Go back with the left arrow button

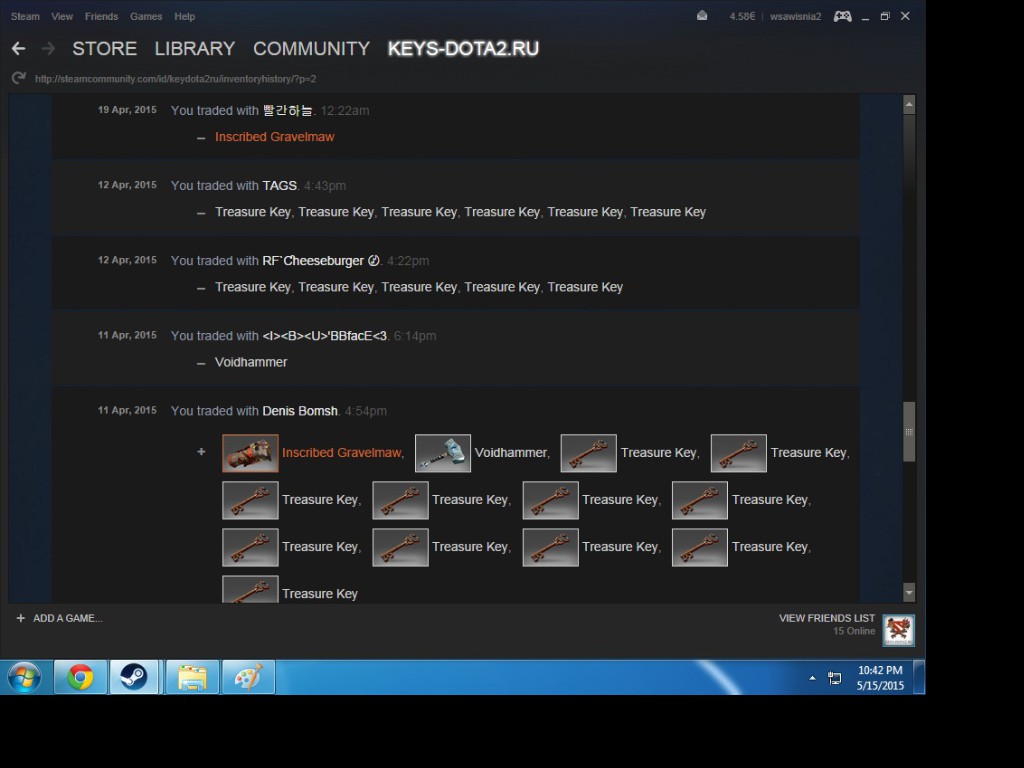[x=18, y=48]
